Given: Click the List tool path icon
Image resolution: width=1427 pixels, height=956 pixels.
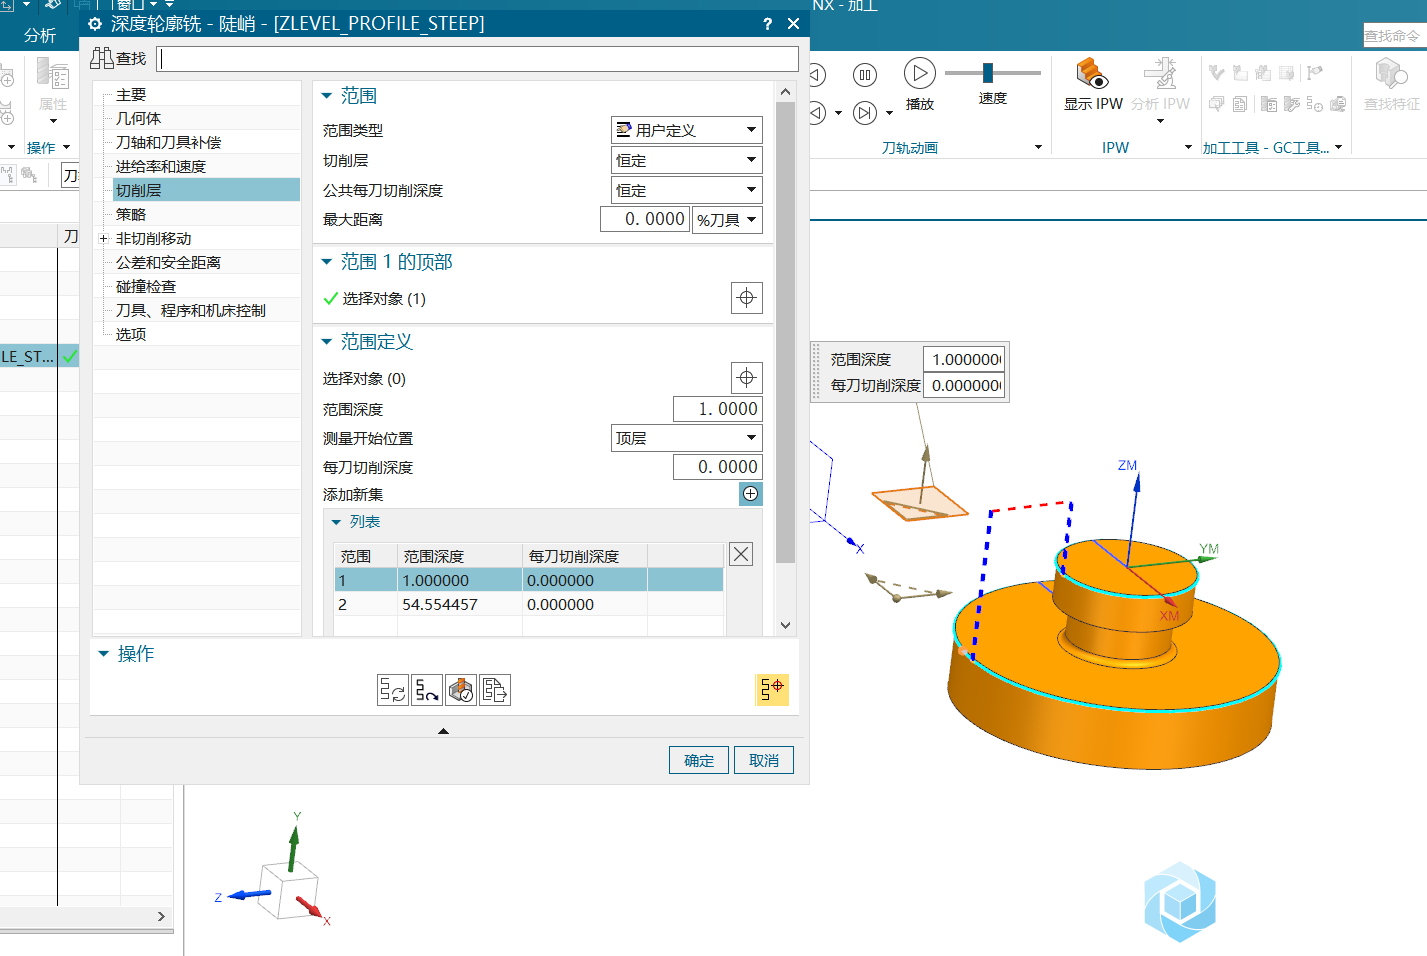Looking at the screenshot, I should click(495, 690).
